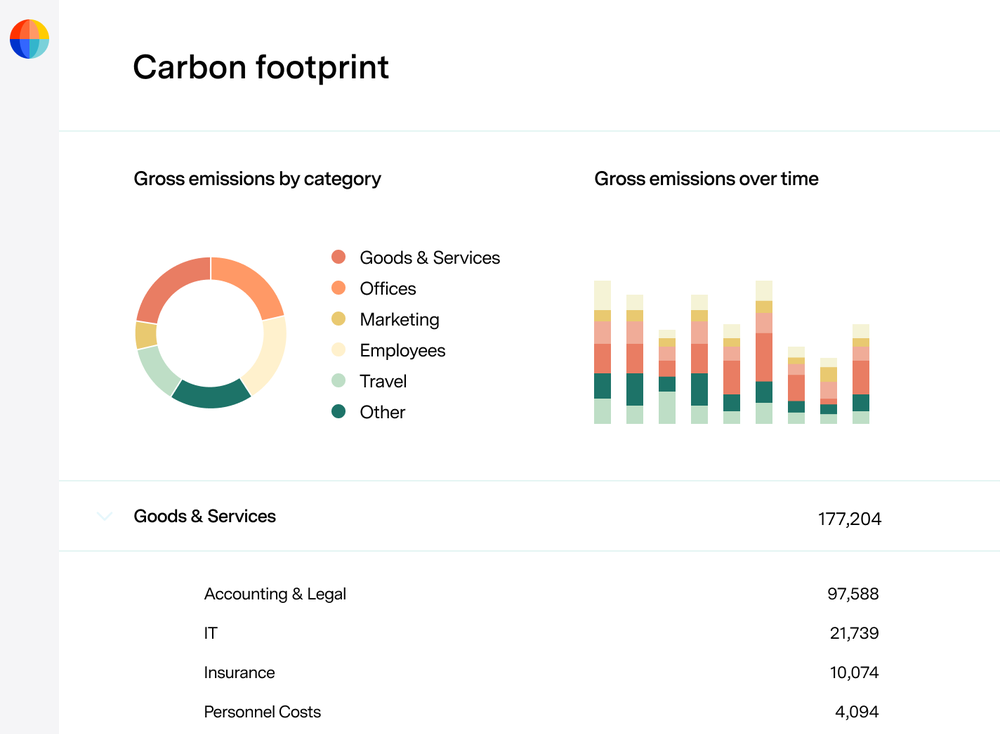Select the Accounting & Legal row

click(x=541, y=594)
